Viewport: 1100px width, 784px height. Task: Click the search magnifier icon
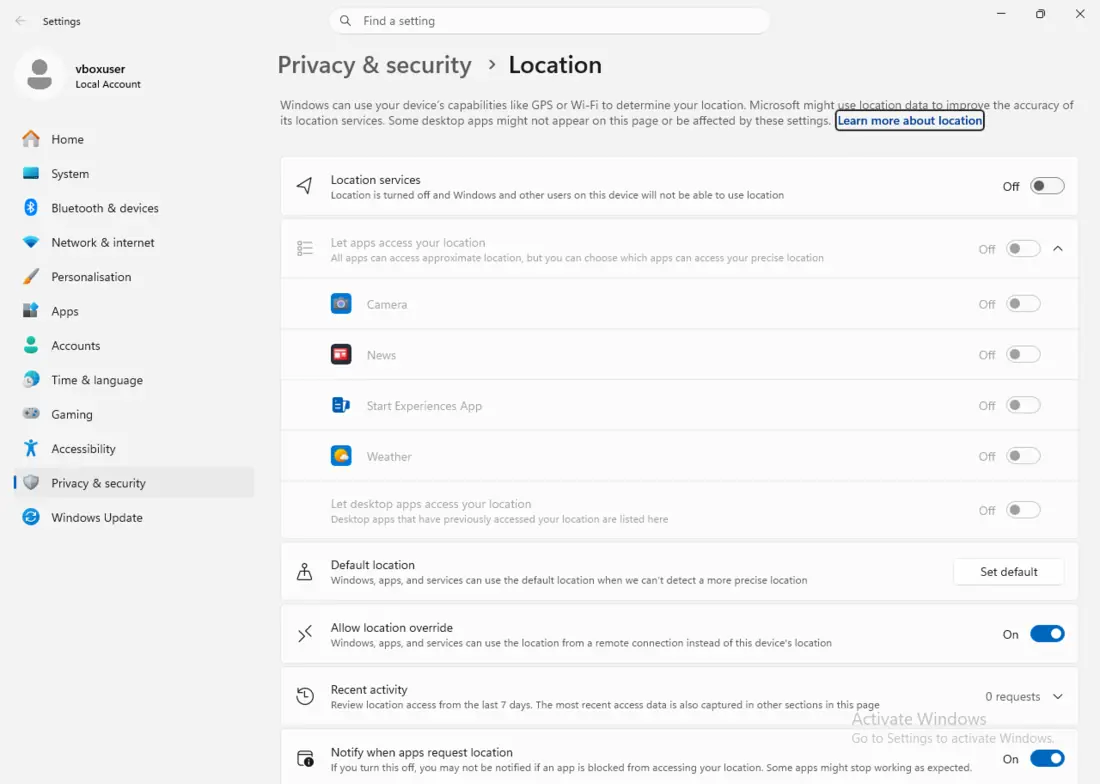345,20
